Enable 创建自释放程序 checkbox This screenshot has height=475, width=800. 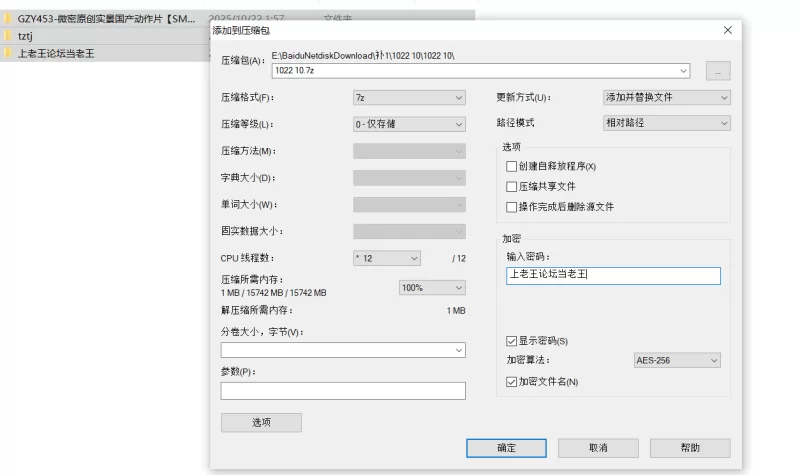point(512,166)
